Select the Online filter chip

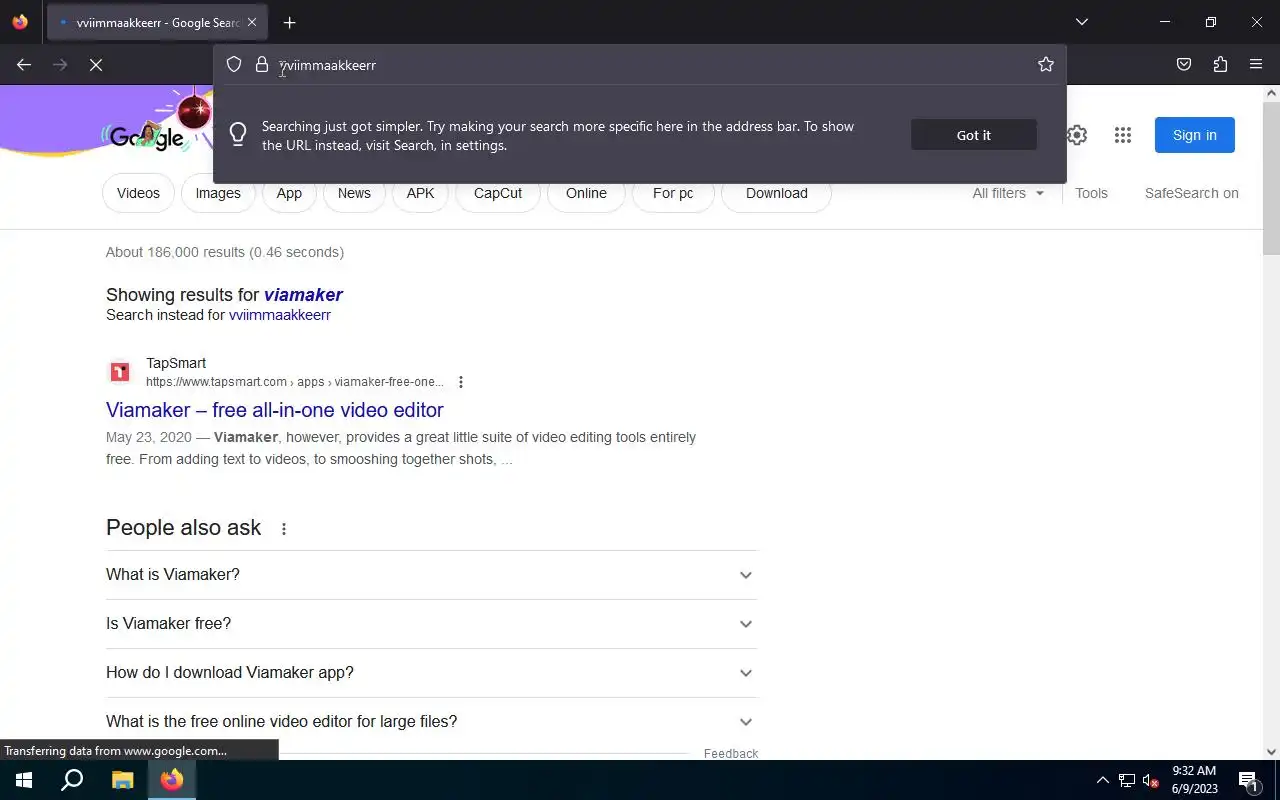pos(586,193)
